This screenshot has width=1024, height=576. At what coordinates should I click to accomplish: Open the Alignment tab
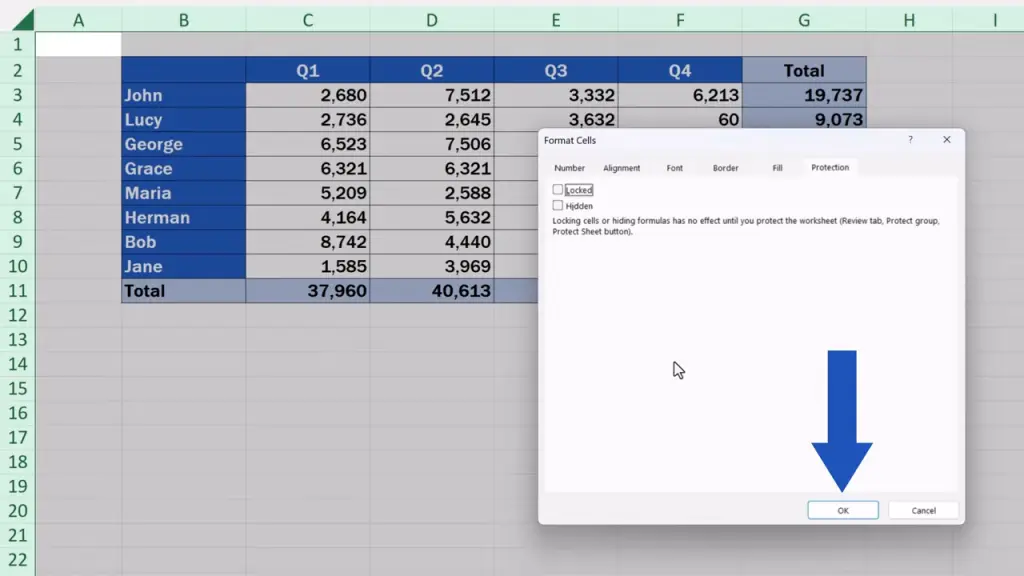pos(621,168)
